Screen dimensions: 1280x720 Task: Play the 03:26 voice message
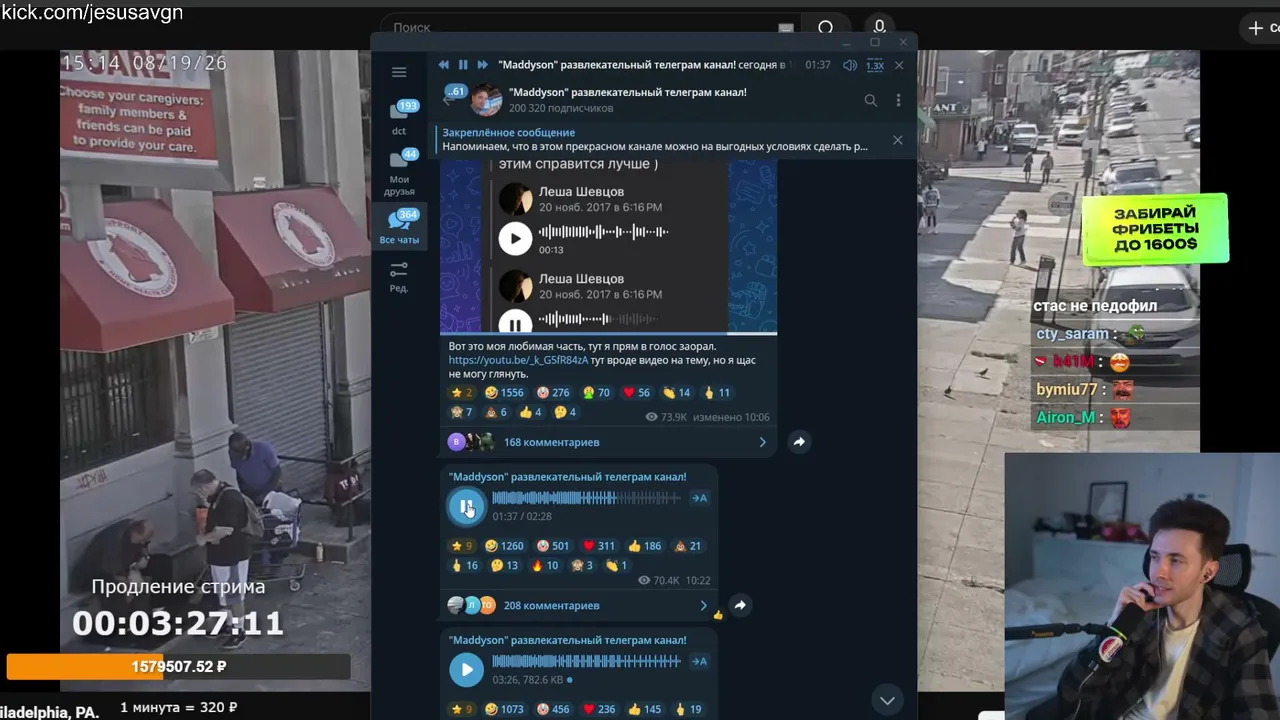point(466,669)
